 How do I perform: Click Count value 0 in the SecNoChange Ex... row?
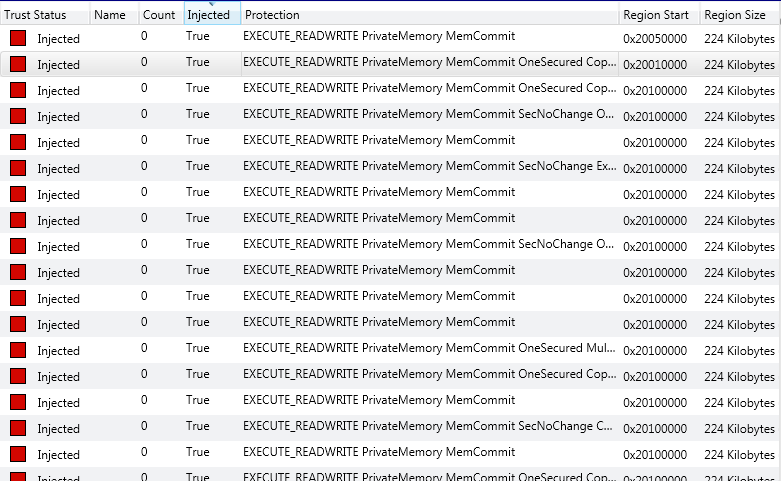tap(144, 166)
